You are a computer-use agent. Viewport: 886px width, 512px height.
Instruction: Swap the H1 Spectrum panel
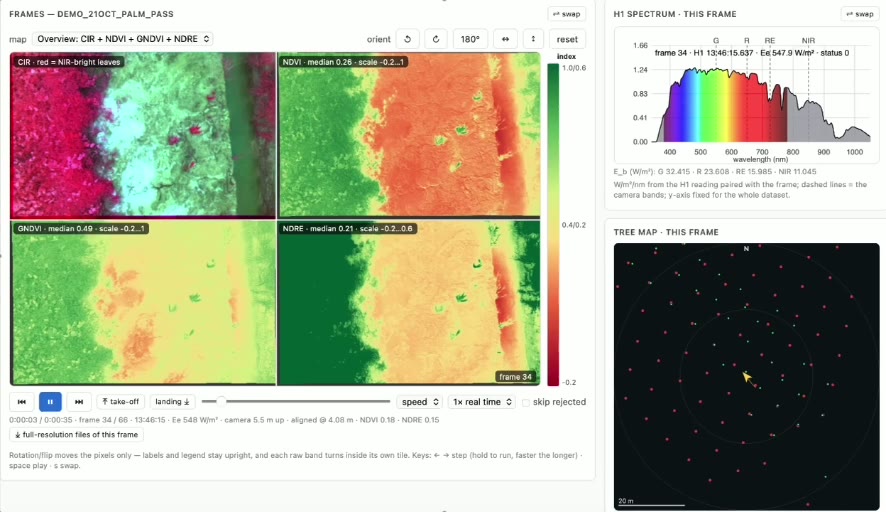(860, 14)
